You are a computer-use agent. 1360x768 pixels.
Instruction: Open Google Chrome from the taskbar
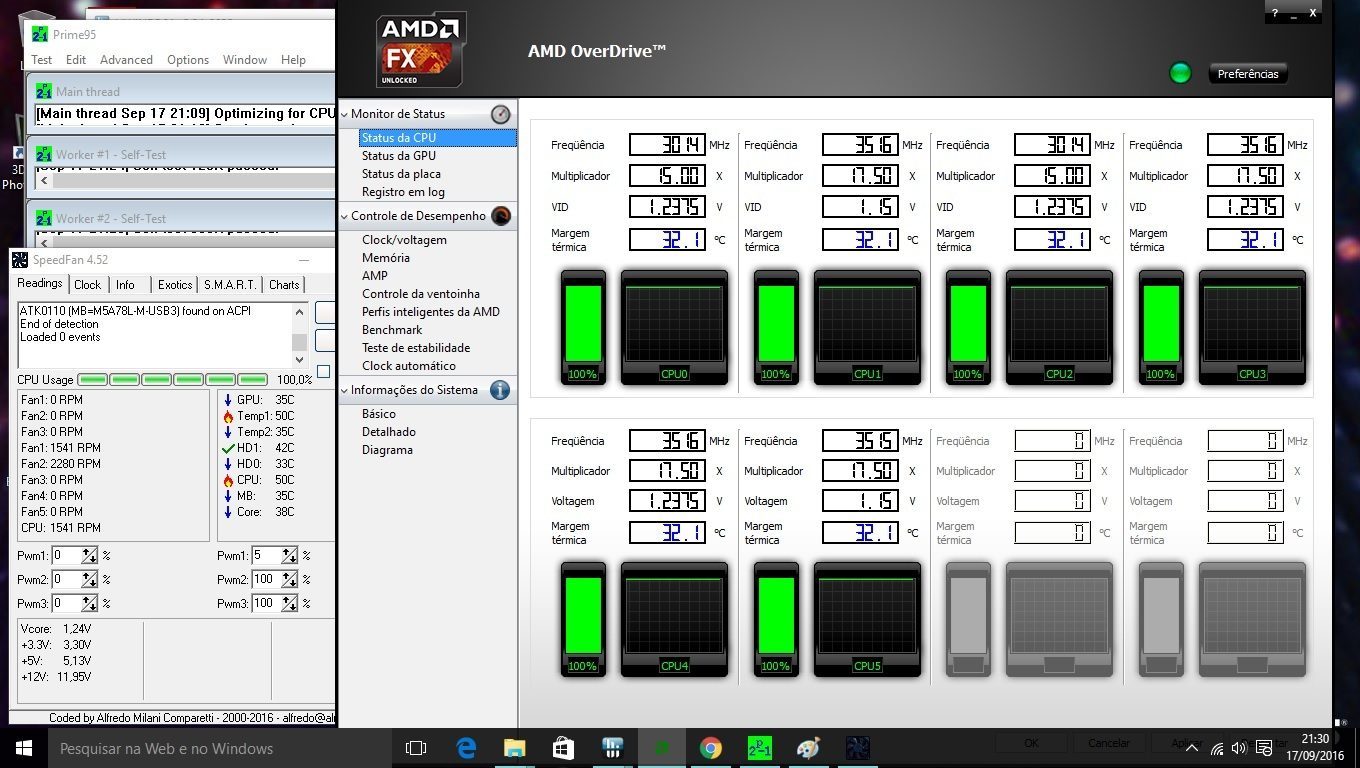[711, 748]
